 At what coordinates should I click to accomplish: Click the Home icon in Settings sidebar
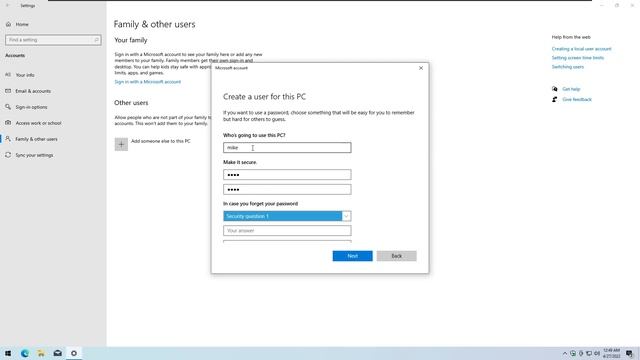click(8, 24)
